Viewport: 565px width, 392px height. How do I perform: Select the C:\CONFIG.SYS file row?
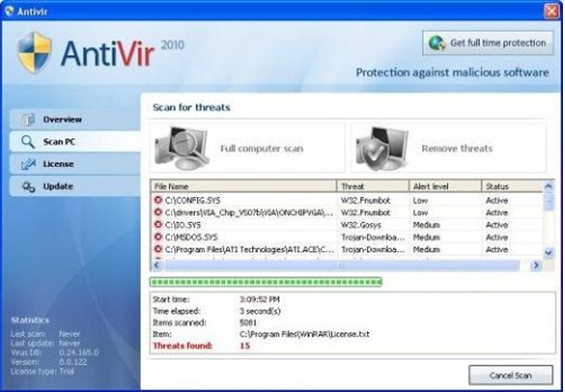point(347,200)
